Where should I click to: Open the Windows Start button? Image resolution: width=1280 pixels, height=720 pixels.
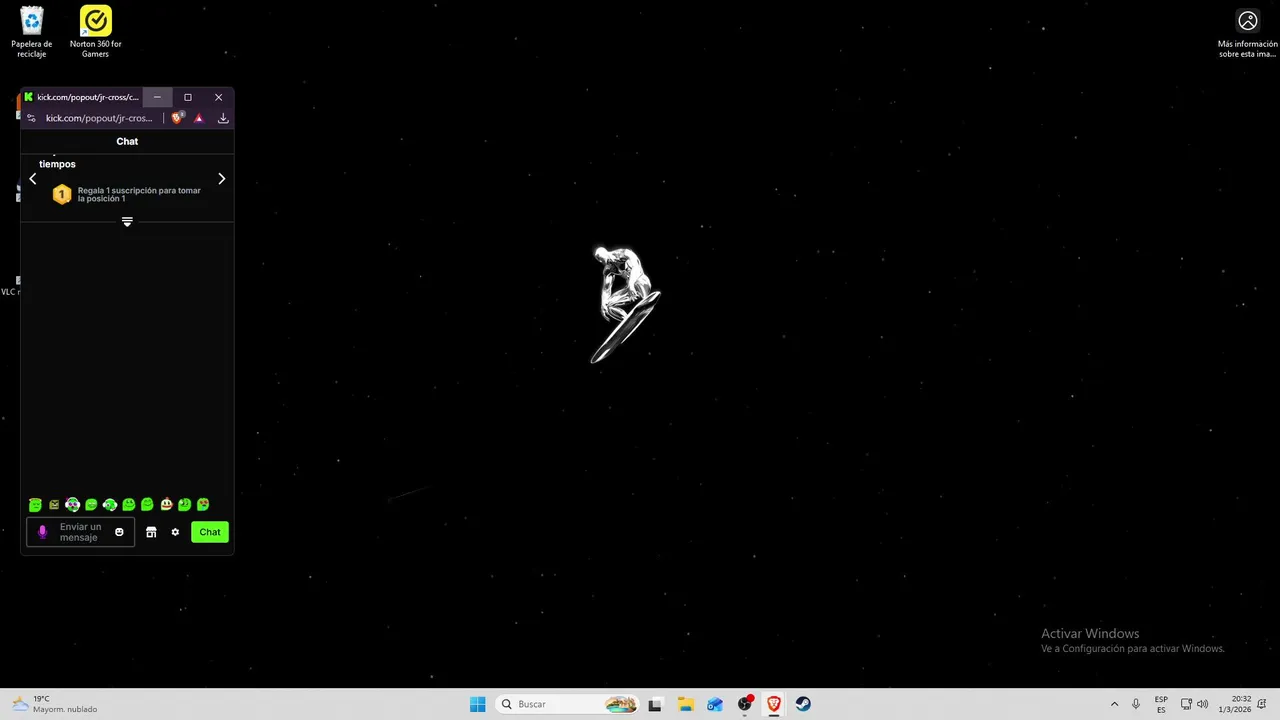(478, 704)
